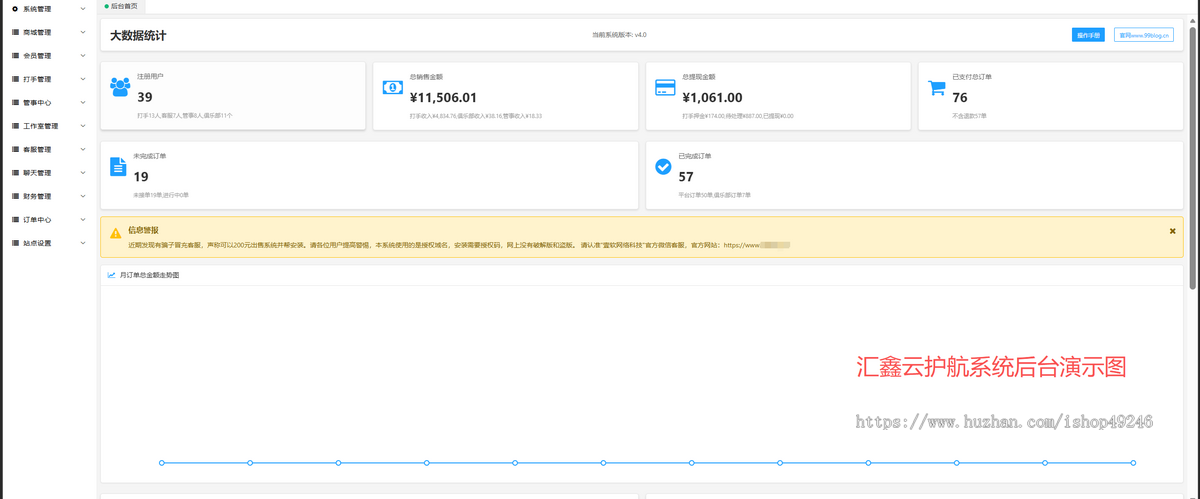Click the list icon beside 客服管理
The image size is (1200, 499).
coord(15,149)
